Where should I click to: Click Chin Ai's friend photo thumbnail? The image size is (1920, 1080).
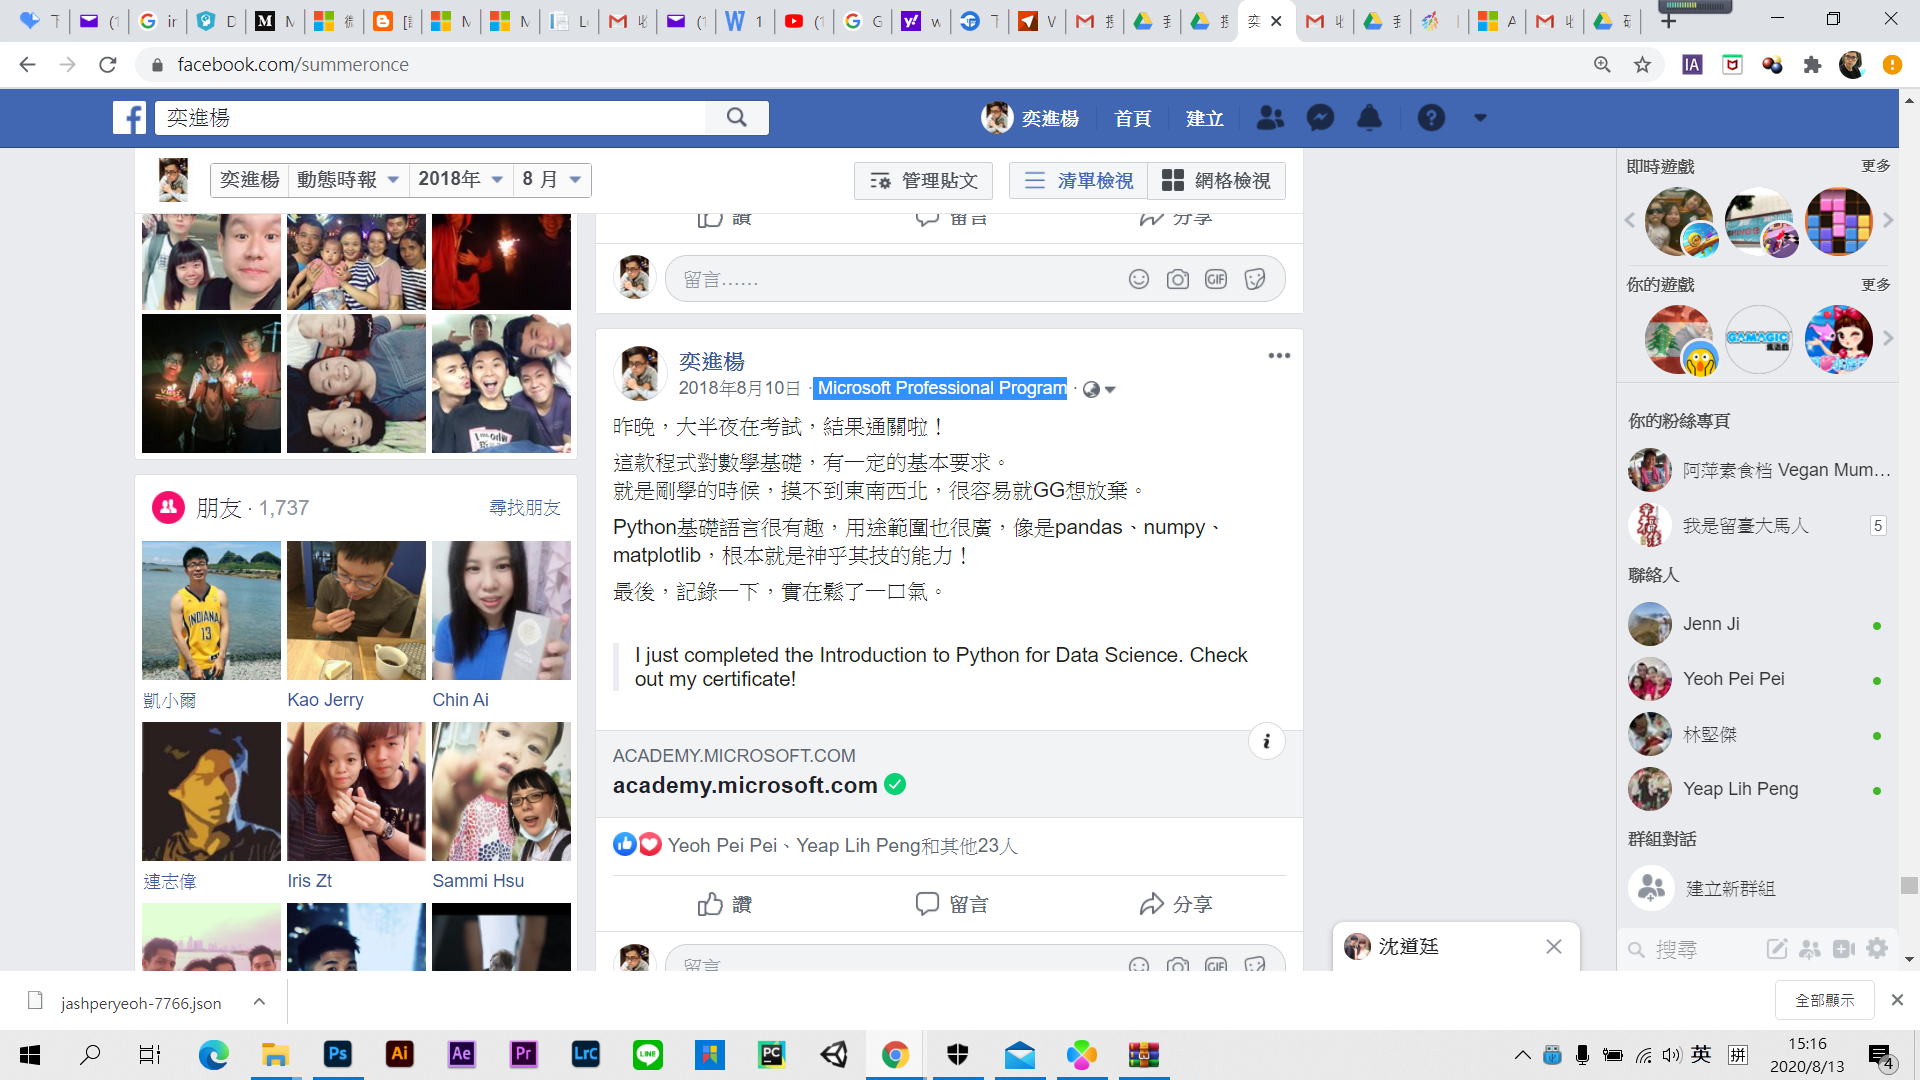tap(501, 610)
